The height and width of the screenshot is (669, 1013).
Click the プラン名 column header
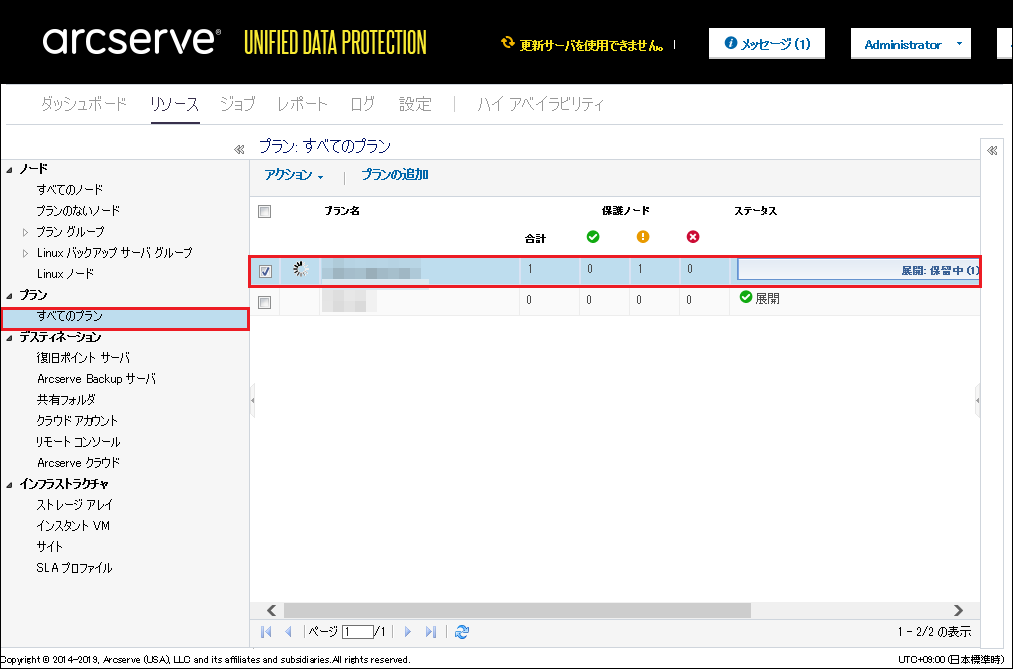pyautogui.click(x=342, y=211)
